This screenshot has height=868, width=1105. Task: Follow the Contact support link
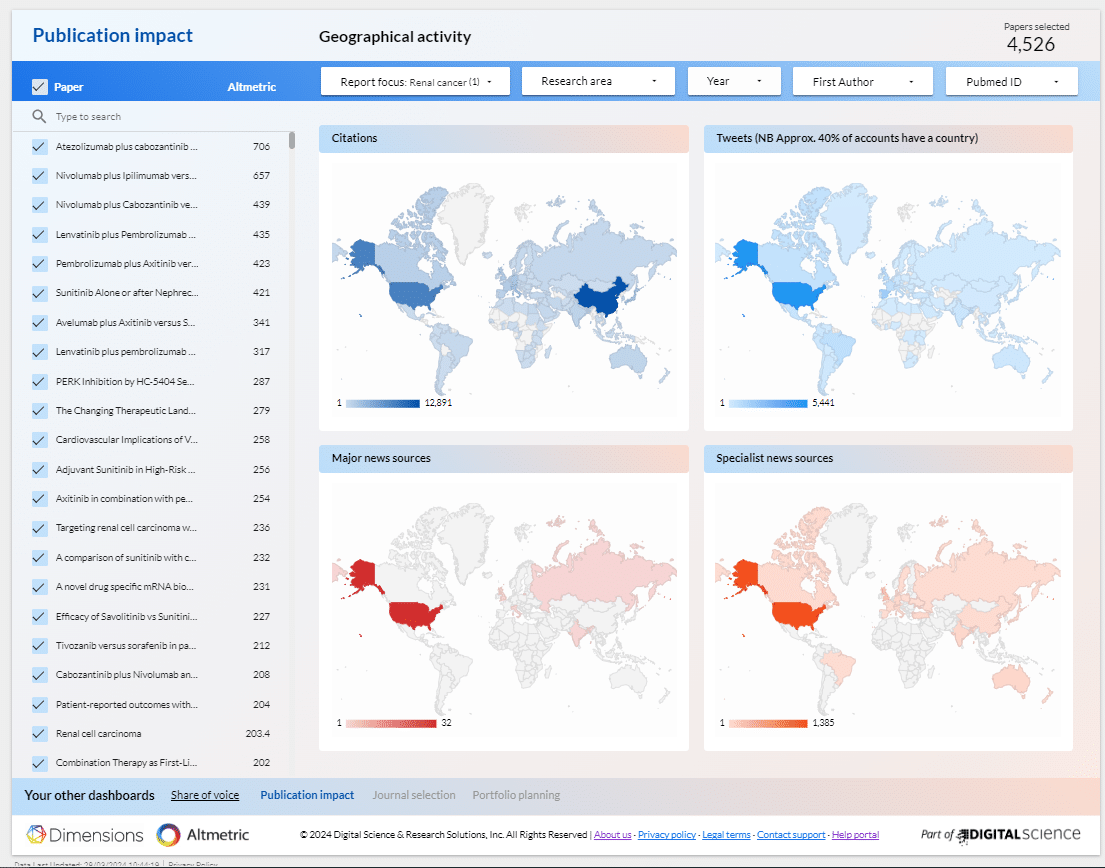791,835
